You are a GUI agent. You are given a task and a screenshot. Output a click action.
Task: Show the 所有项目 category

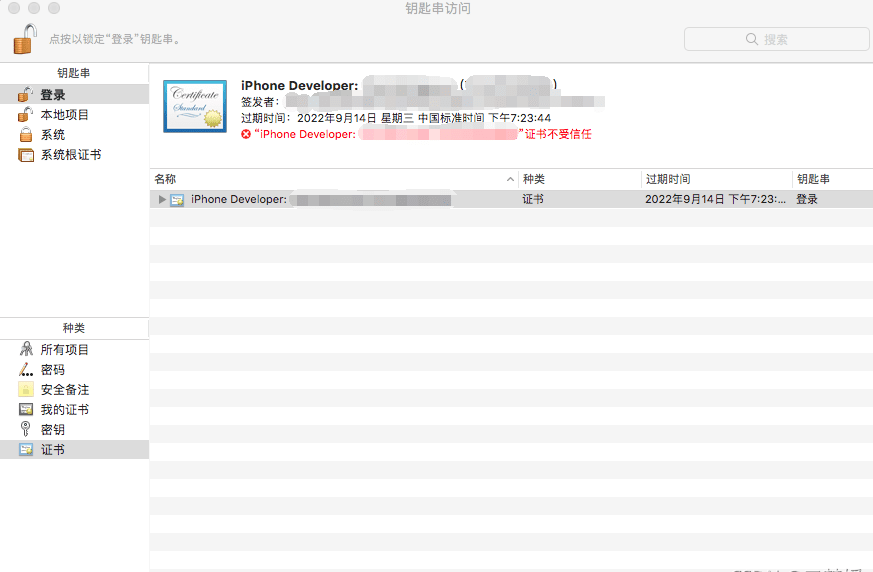point(75,350)
